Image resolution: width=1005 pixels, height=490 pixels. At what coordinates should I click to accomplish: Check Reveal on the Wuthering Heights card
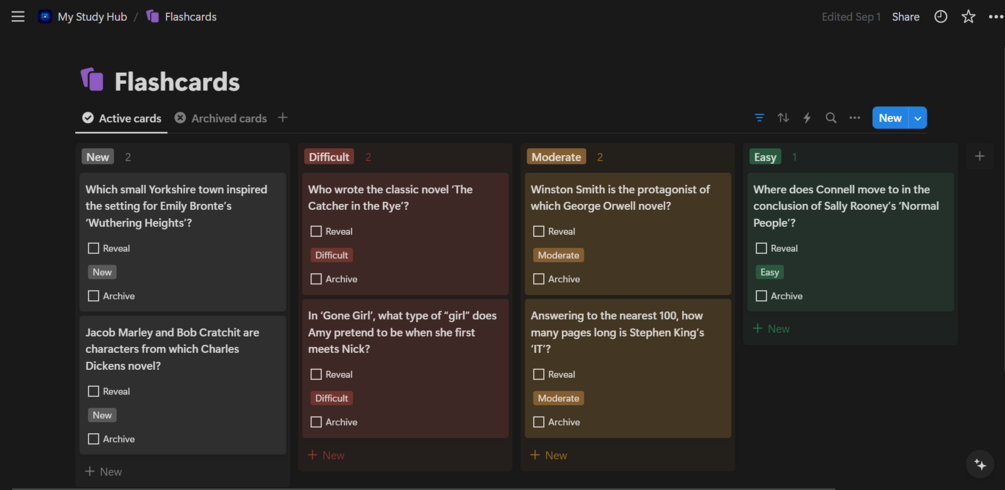(93, 248)
